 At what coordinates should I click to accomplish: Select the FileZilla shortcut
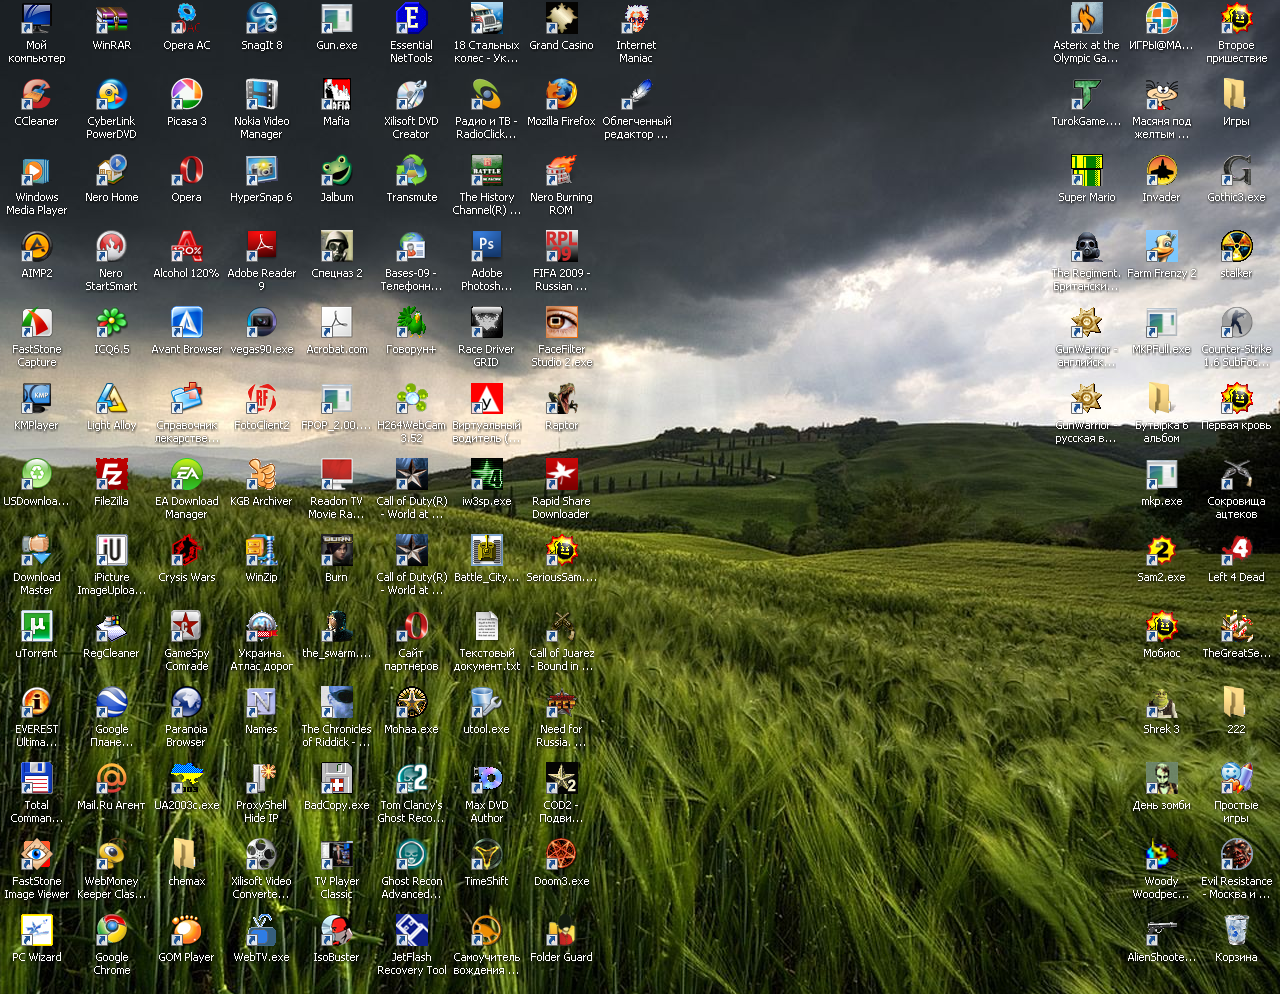tap(111, 476)
